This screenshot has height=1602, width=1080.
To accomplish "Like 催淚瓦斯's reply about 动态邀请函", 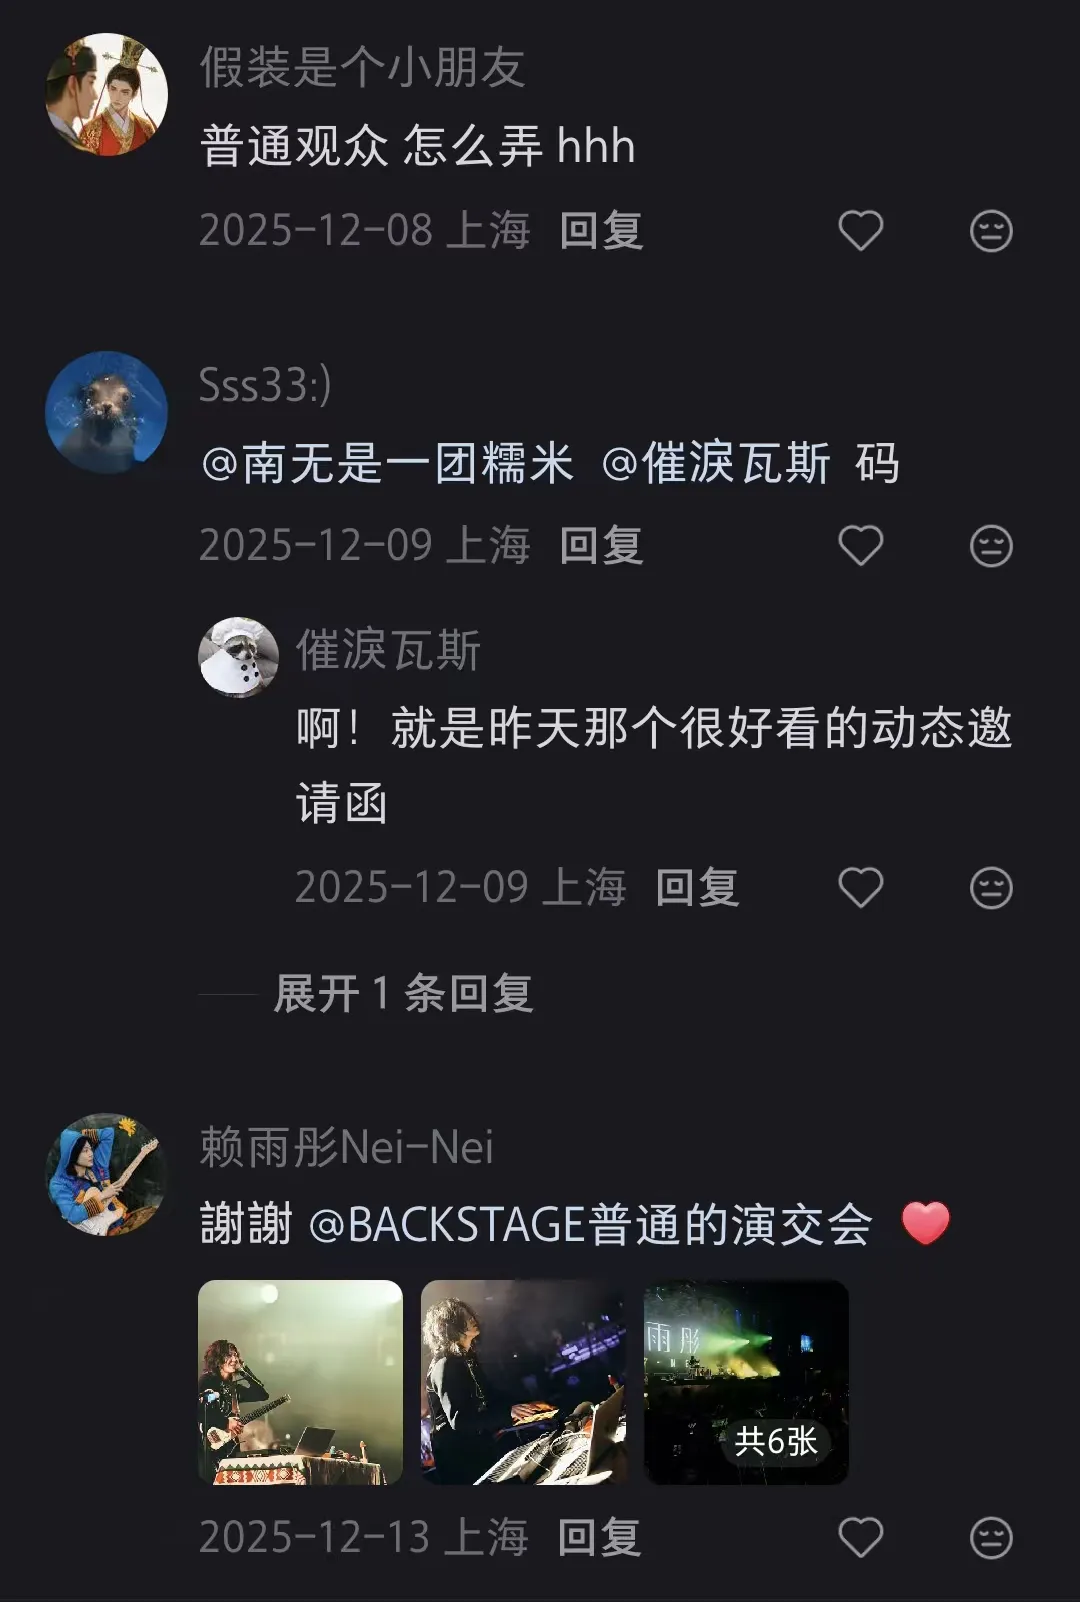I will coord(860,888).
